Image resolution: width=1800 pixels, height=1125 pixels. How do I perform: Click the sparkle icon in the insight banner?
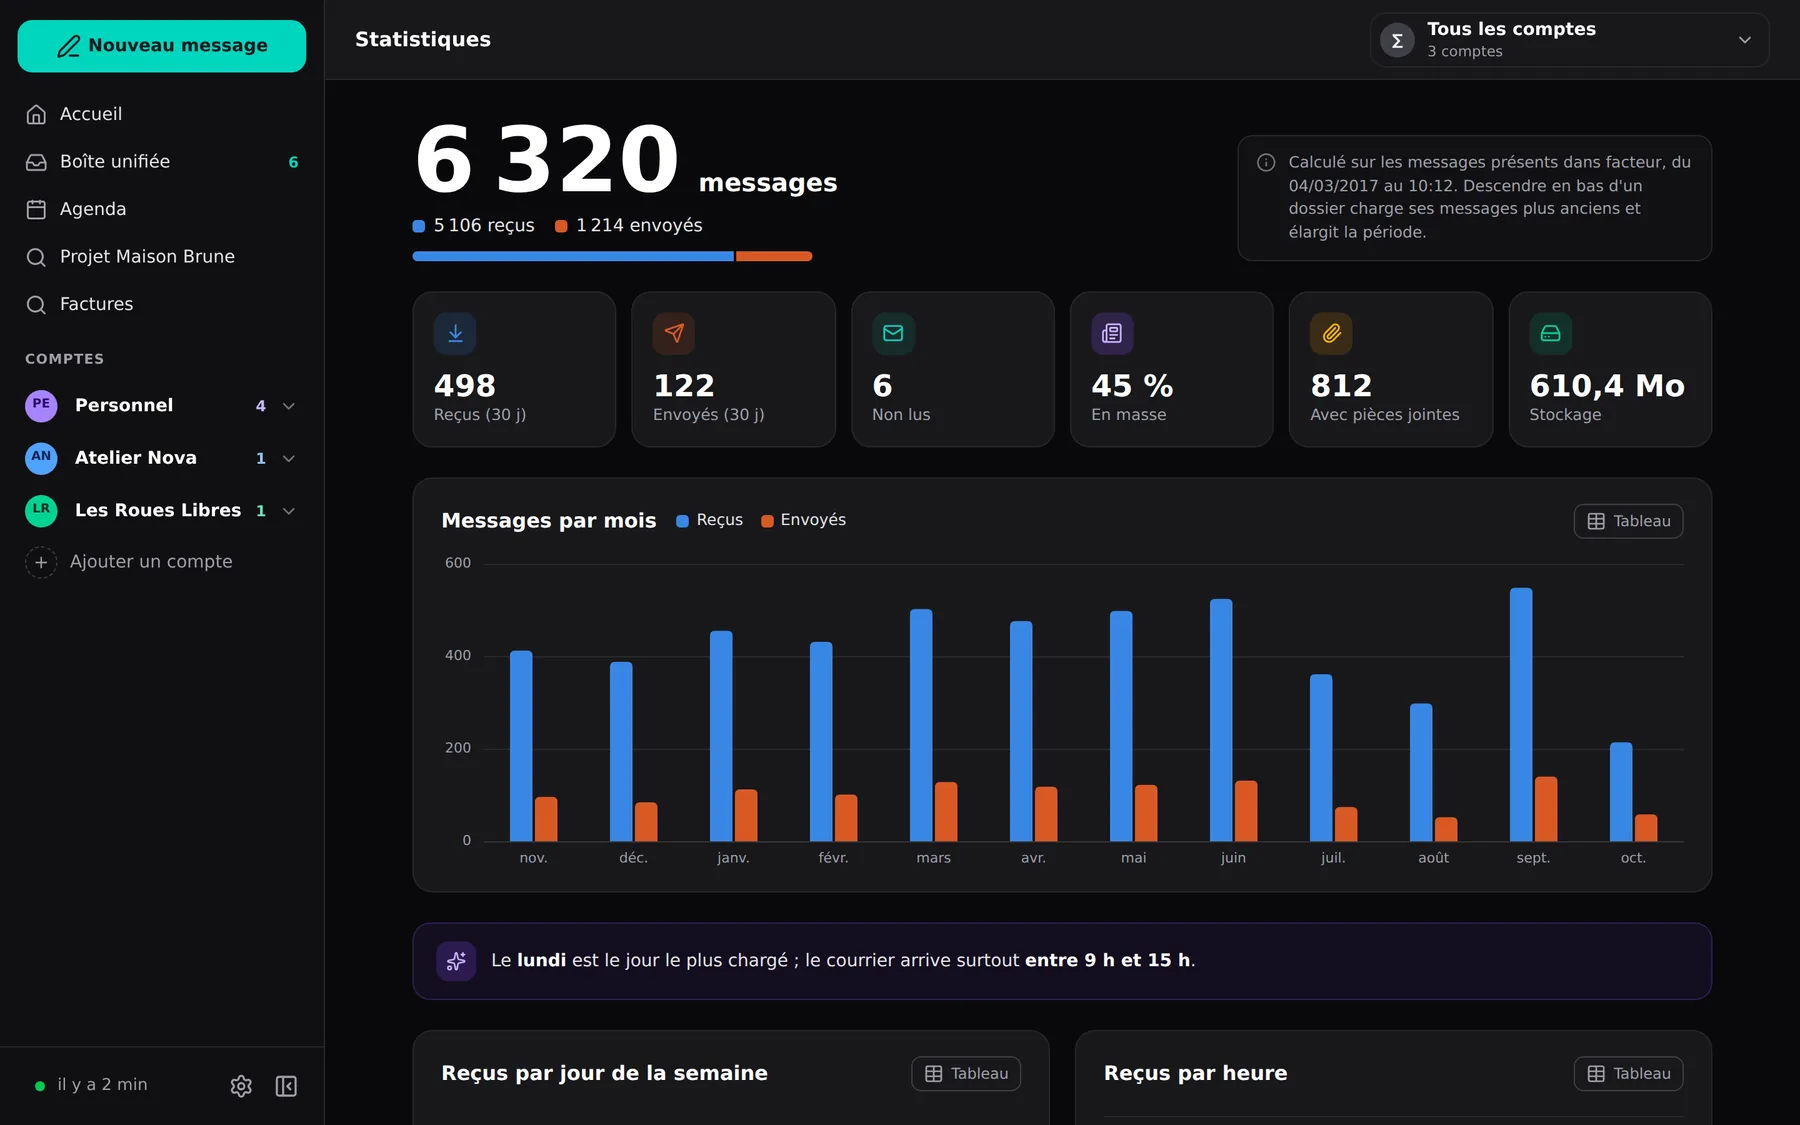click(x=456, y=961)
